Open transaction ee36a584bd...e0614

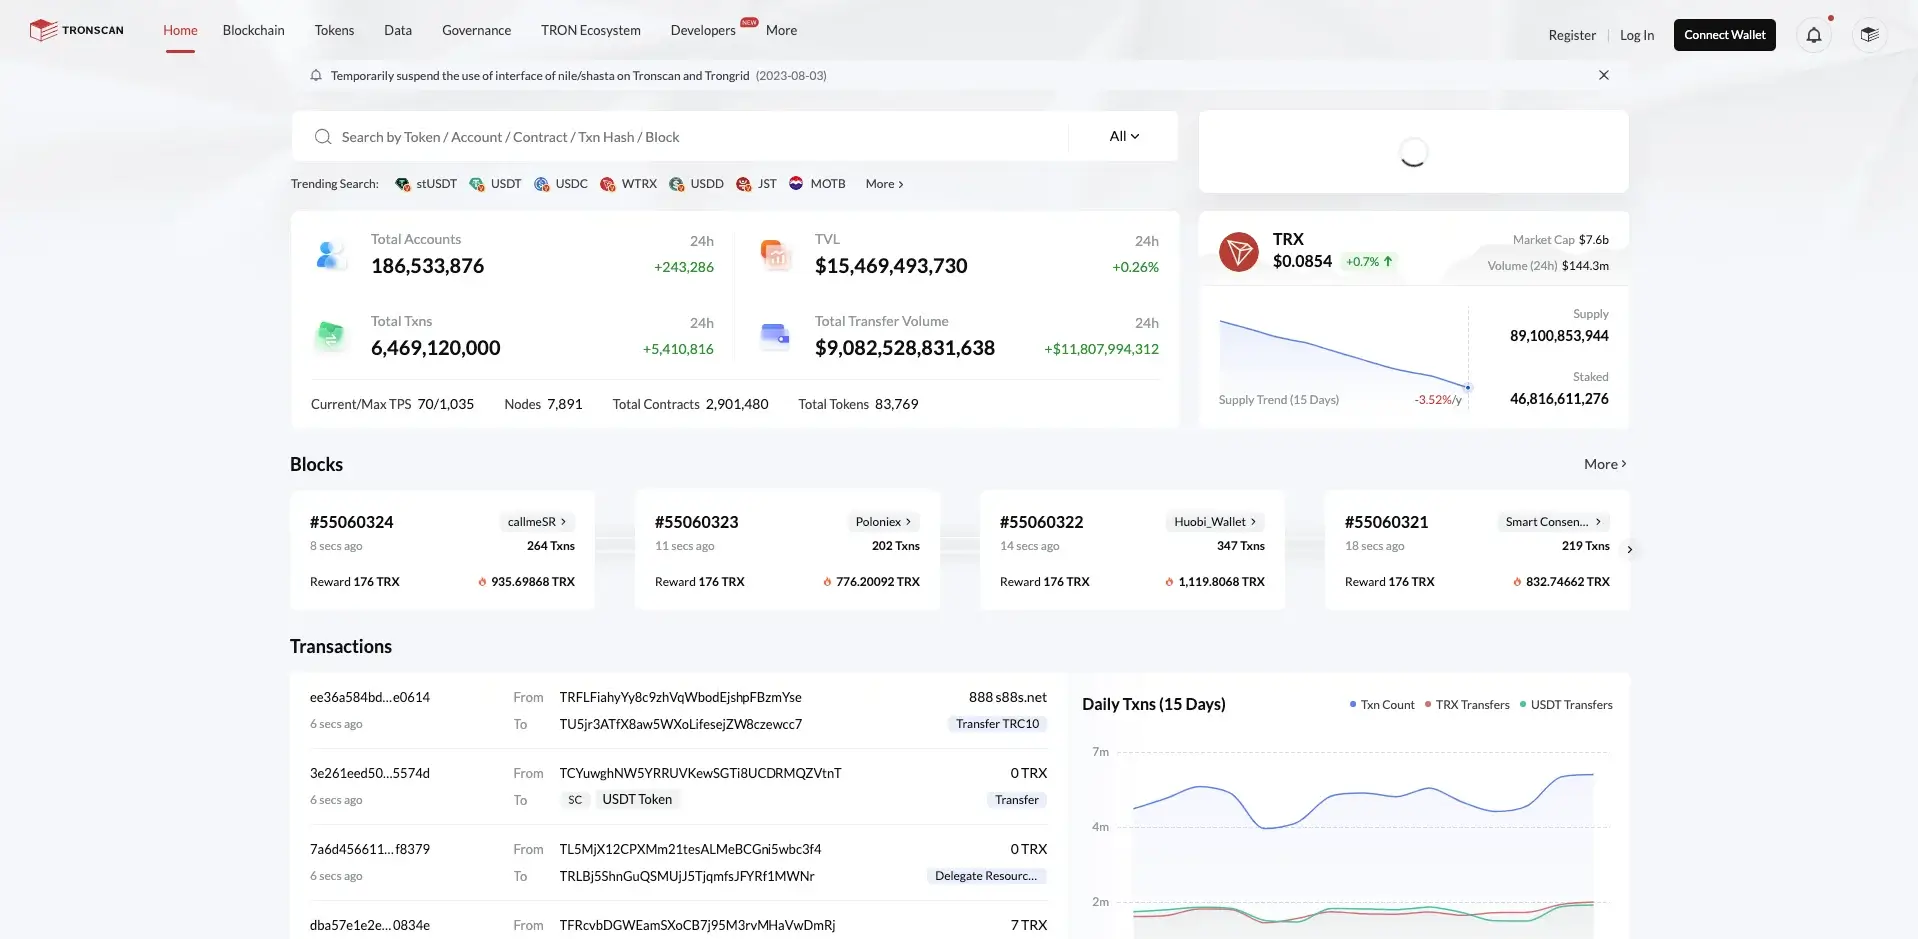[370, 697]
